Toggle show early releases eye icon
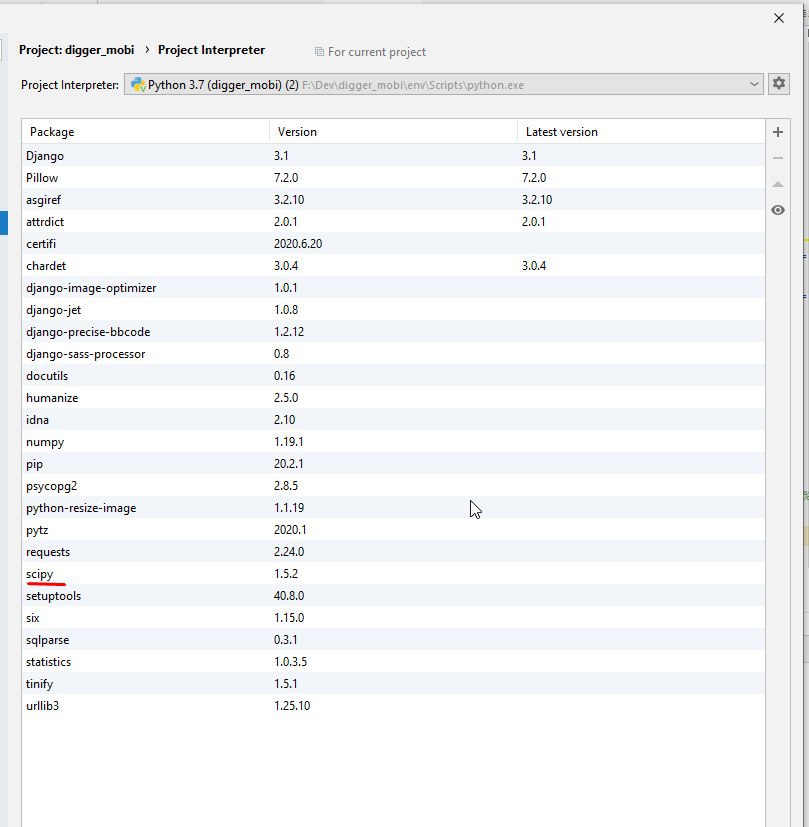Screen dimensions: 809x827 coord(778,210)
